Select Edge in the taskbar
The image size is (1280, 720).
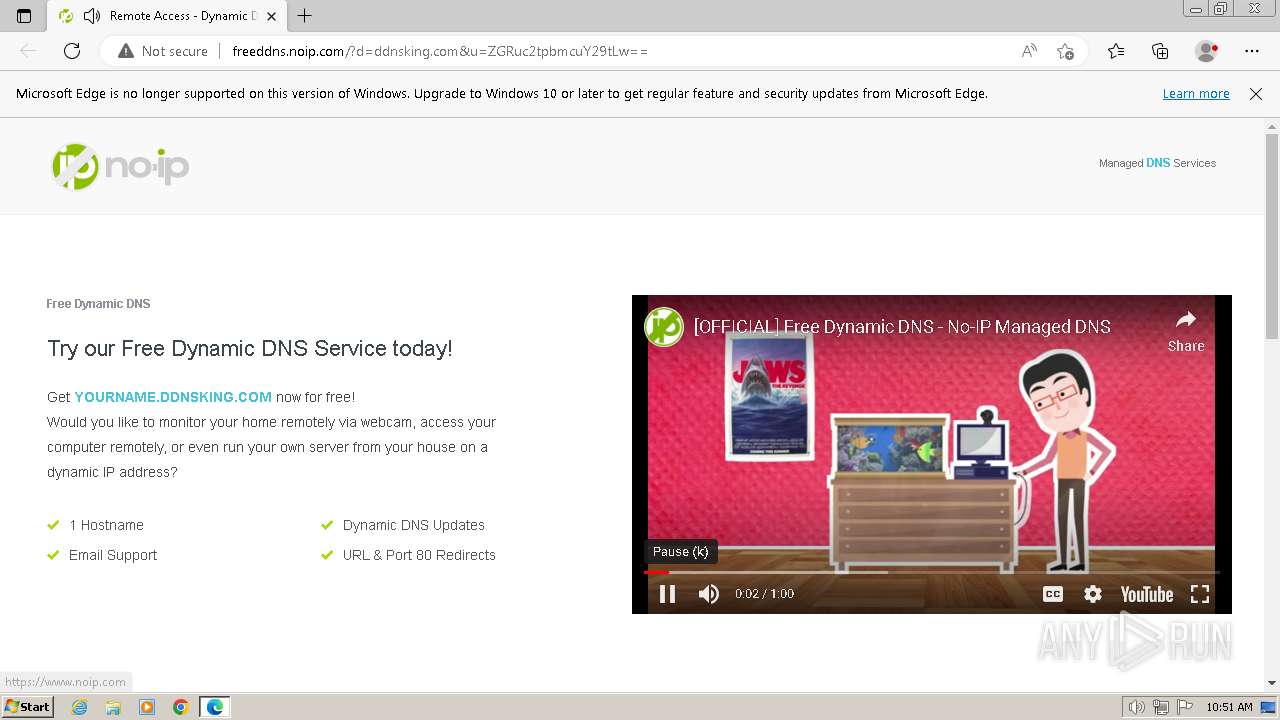[x=215, y=707]
